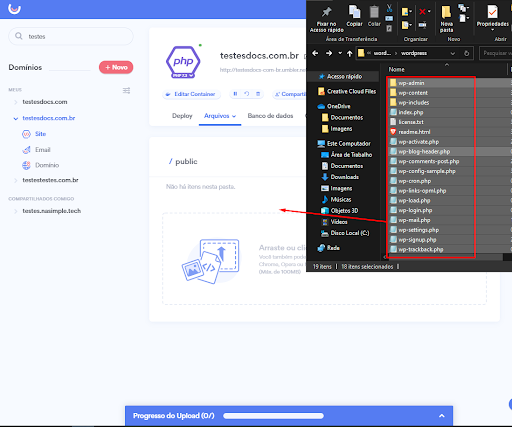Click the file upload illustration
512x427 pixels.
pos(211,261)
